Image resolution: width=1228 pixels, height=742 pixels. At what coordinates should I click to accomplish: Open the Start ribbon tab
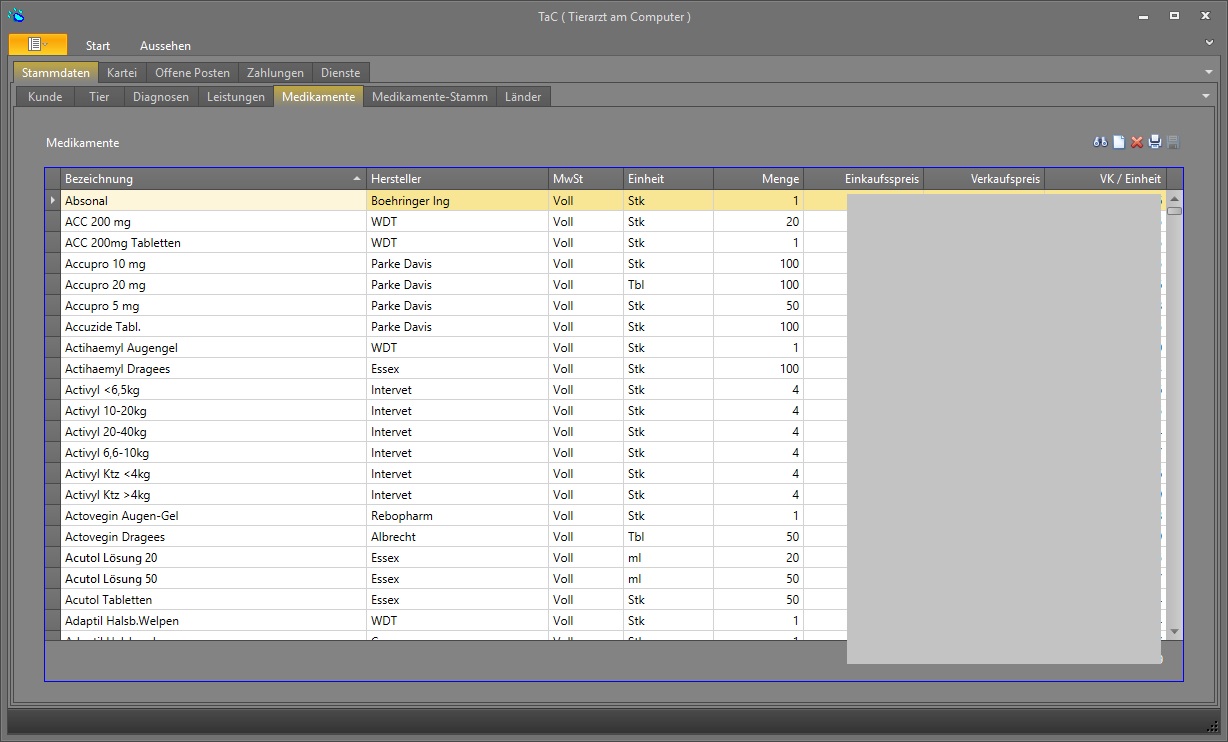pos(98,46)
